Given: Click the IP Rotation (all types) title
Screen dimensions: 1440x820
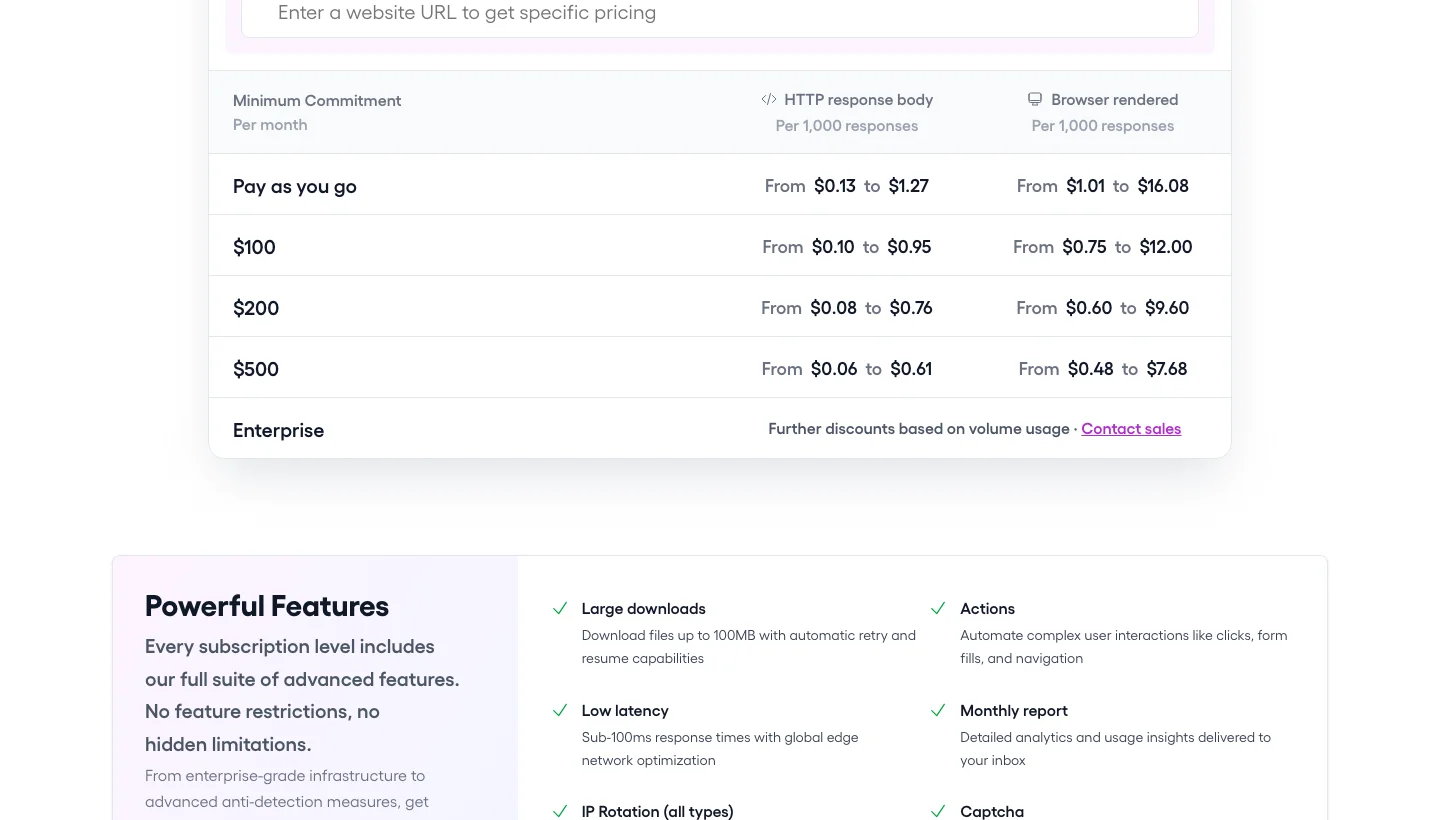Looking at the screenshot, I should [x=658, y=811].
